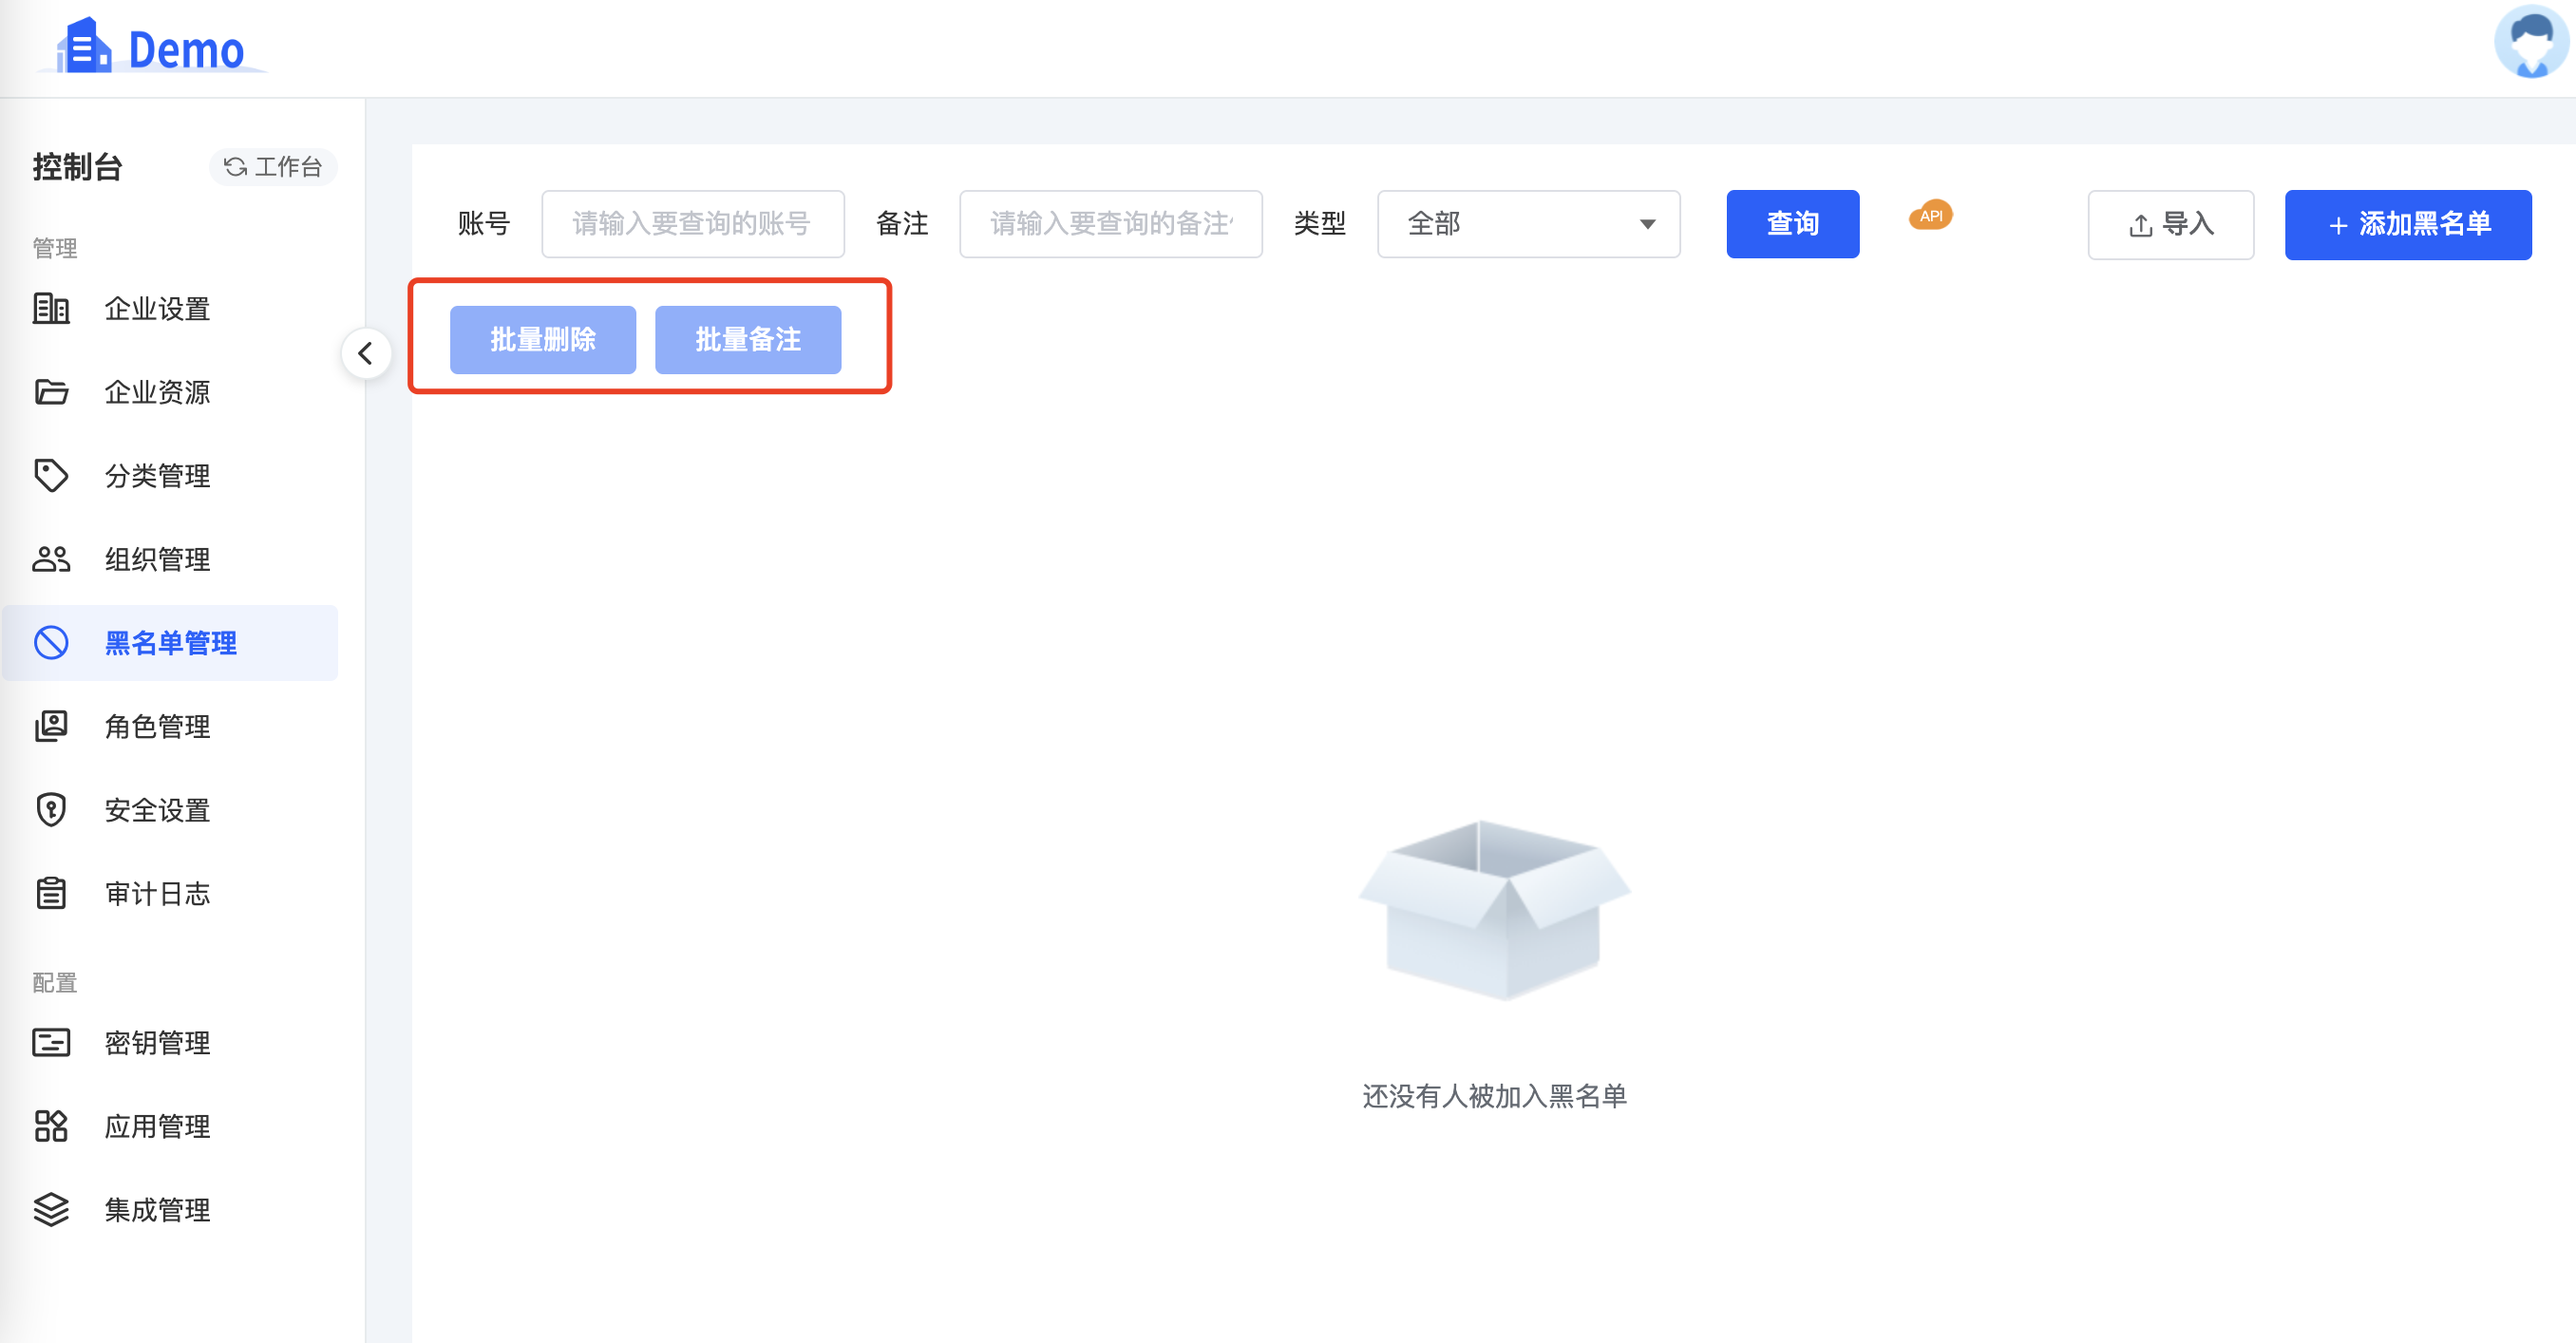Click the 密钥管理 card icon

tap(51, 1042)
